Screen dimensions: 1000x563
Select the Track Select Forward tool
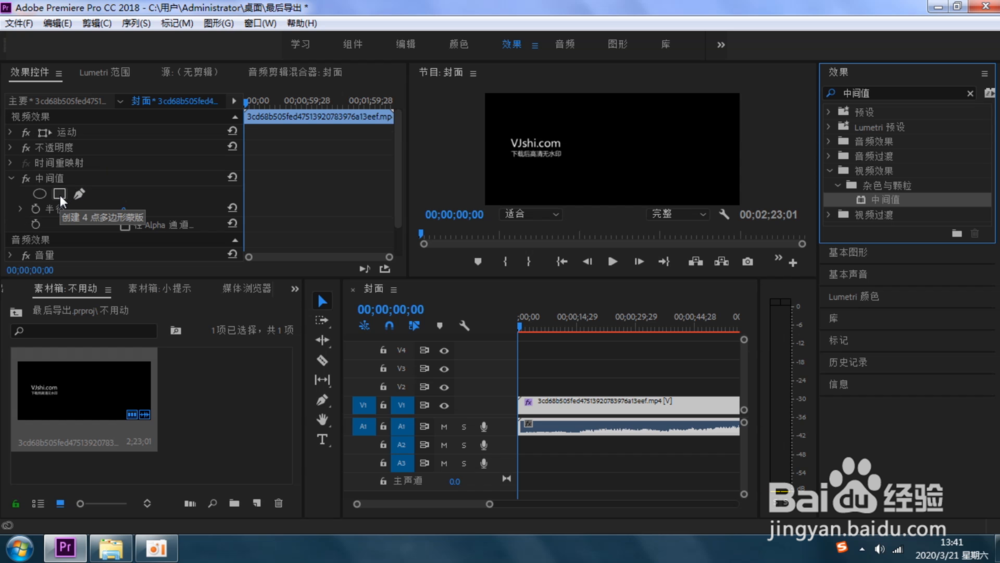coord(322,320)
